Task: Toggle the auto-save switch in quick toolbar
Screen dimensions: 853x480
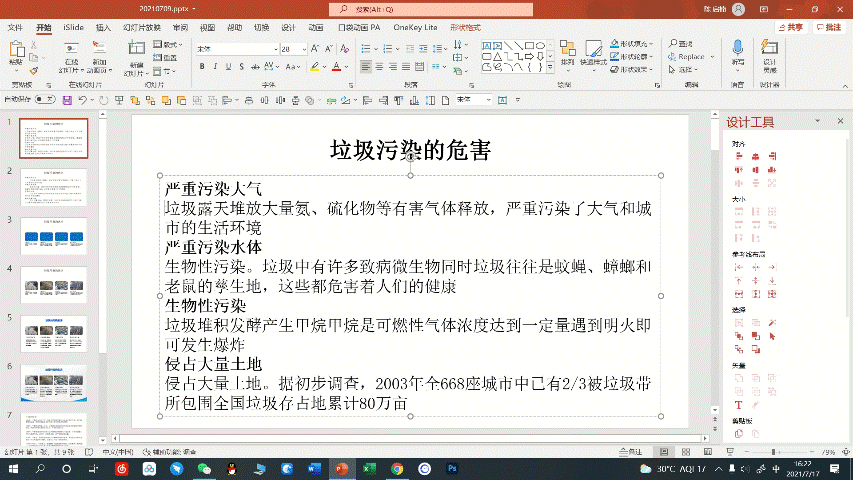Action: tap(45, 100)
